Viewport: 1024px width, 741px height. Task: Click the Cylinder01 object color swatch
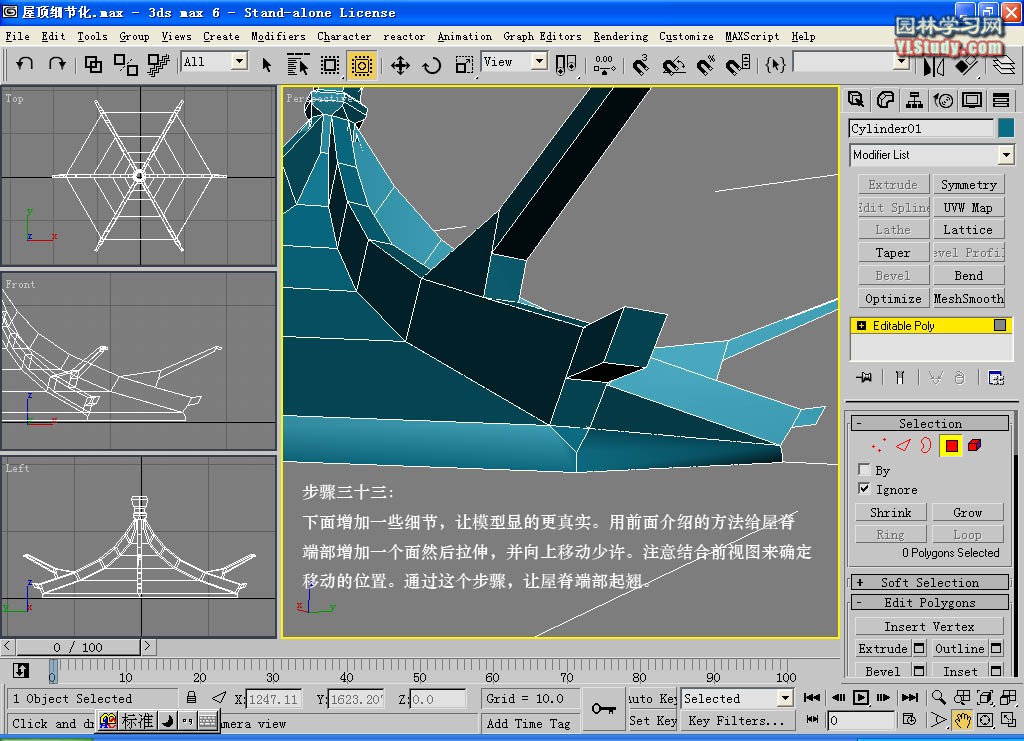[1005, 128]
